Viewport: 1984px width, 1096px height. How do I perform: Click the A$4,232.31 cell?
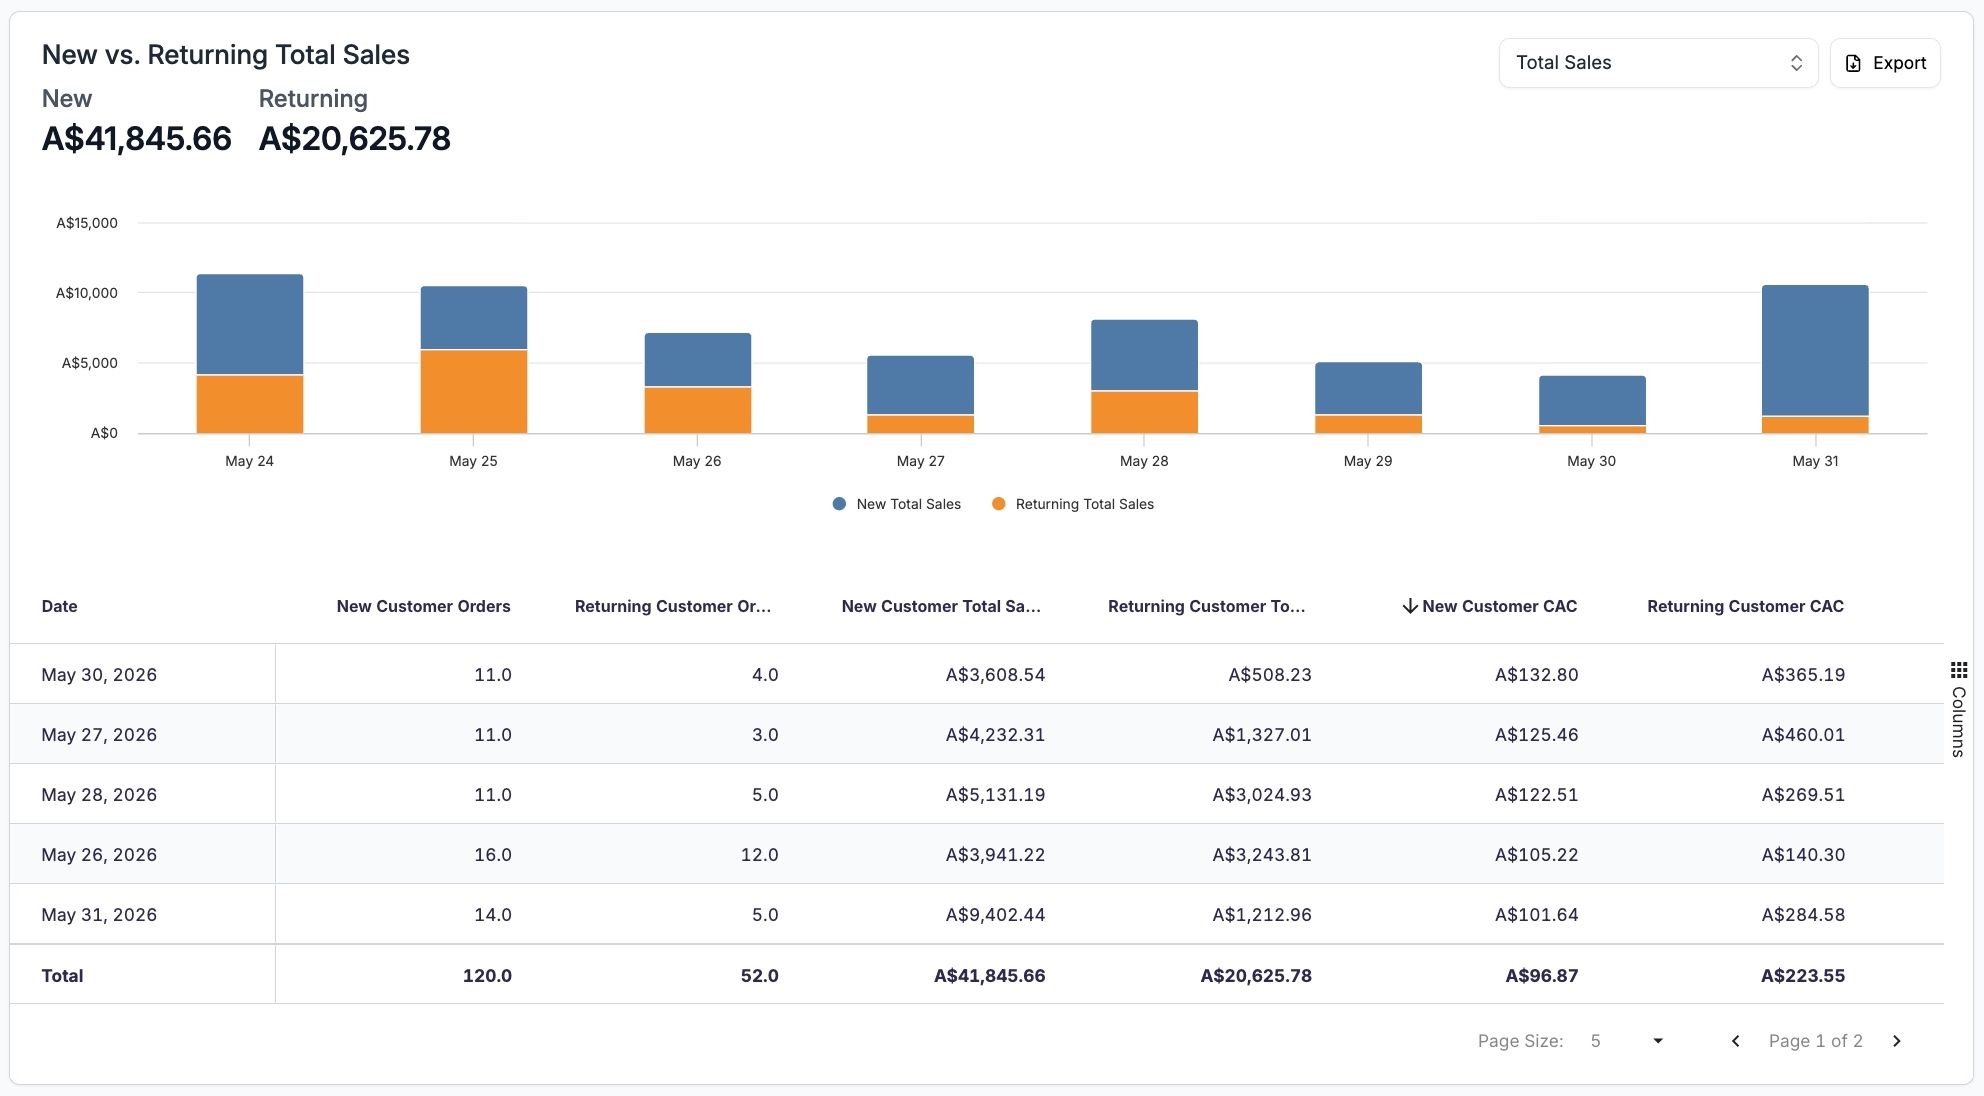pyautogui.click(x=995, y=735)
